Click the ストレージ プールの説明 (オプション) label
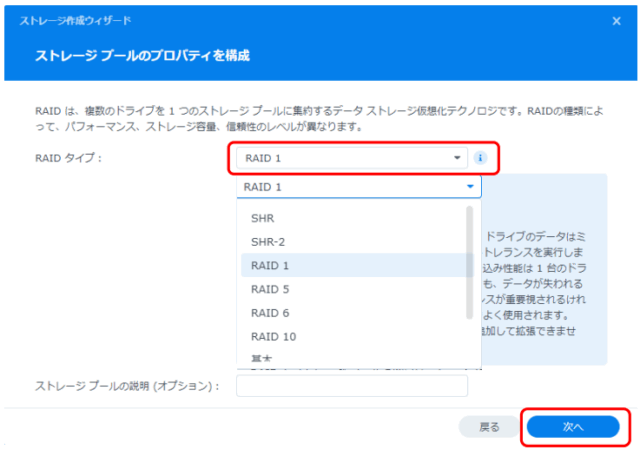640x456 pixels. click(x=127, y=386)
